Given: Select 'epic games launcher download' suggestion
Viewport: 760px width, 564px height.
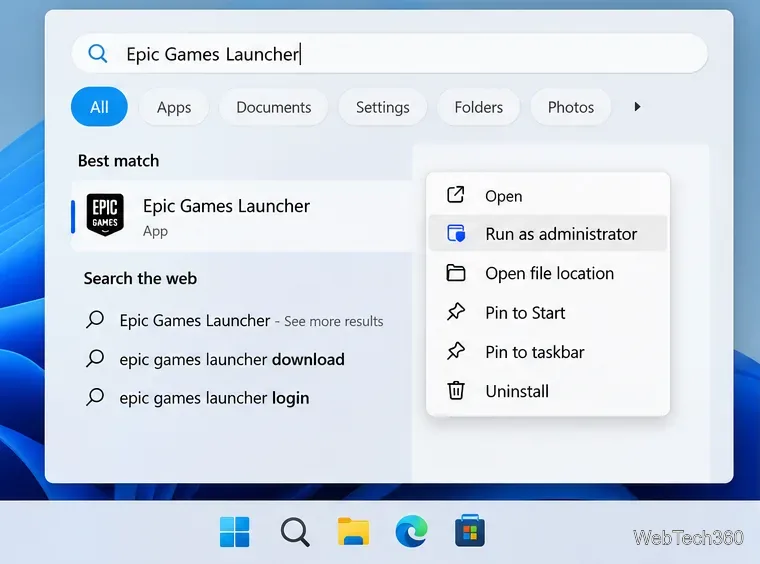Looking at the screenshot, I should pos(215,359).
